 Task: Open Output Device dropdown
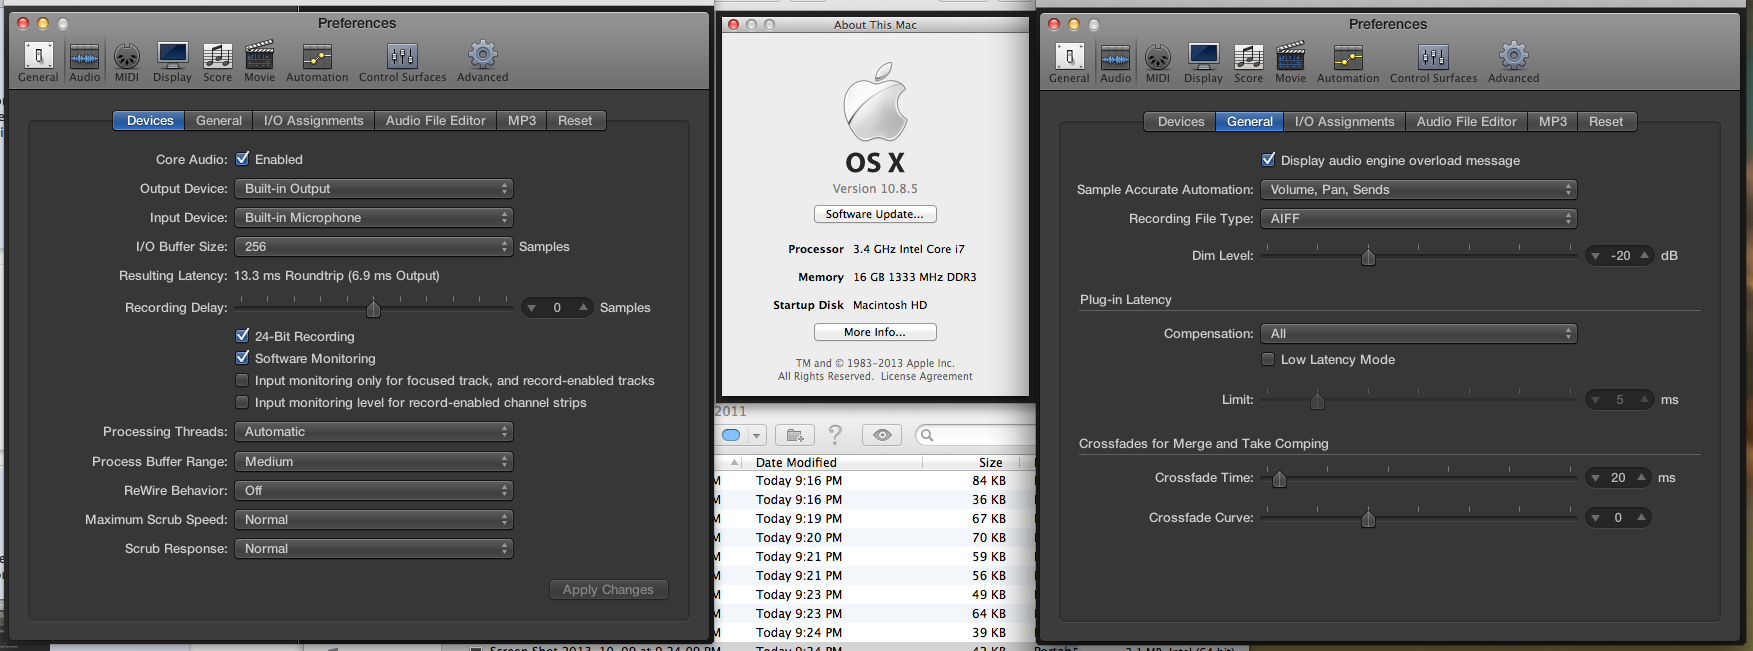pyautogui.click(x=373, y=188)
